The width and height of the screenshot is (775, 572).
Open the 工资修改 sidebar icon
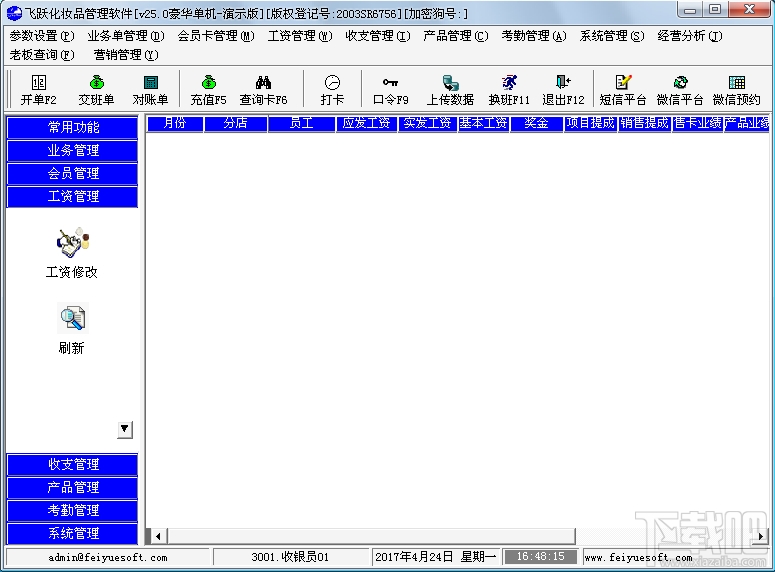click(72, 242)
